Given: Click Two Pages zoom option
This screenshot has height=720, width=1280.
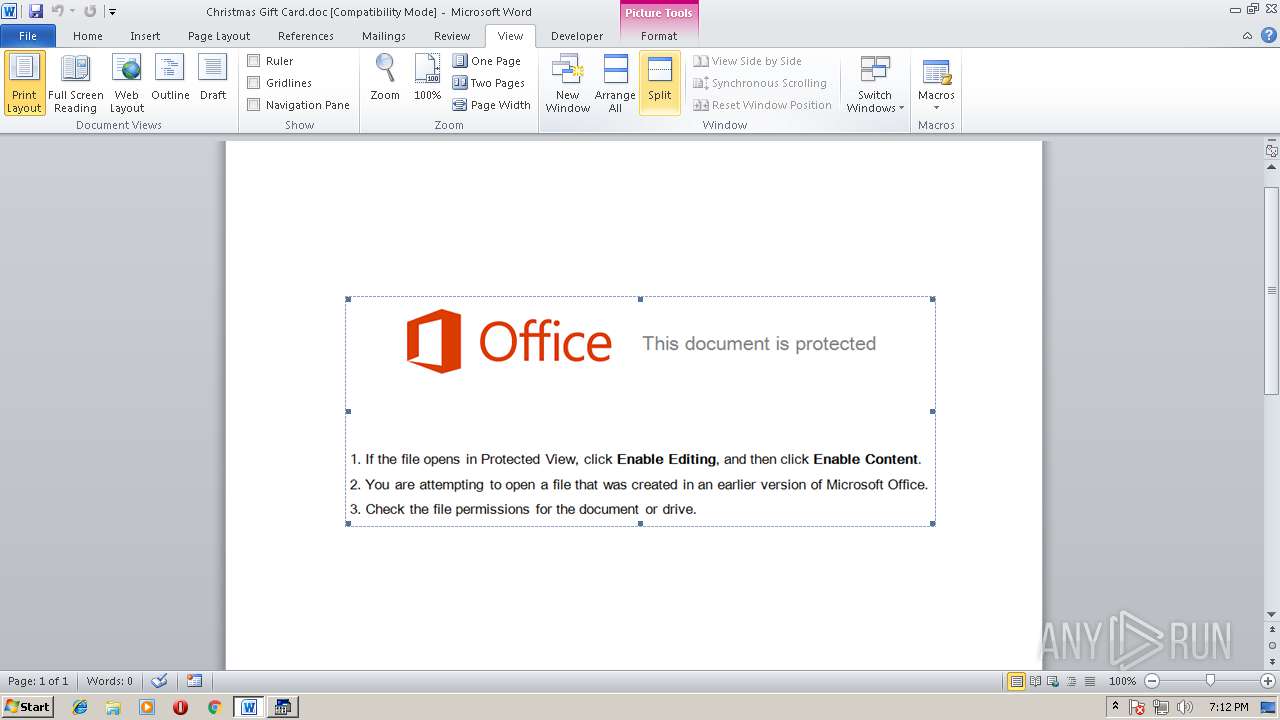Looking at the screenshot, I should [x=489, y=83].
